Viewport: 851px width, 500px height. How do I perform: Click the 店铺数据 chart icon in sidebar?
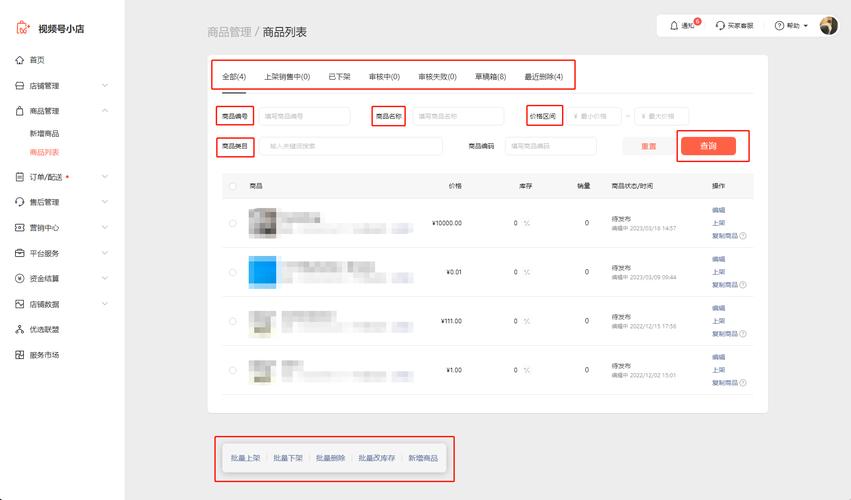click(20, 304)
